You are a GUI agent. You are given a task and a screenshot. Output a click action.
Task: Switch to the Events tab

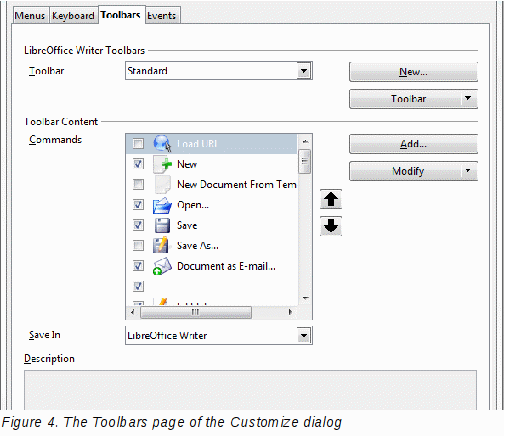point(162,16)
